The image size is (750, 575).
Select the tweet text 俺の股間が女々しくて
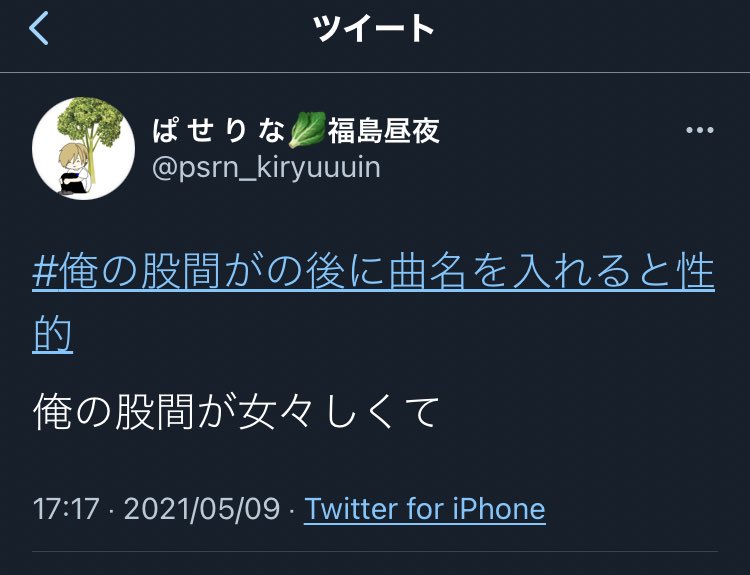(x=236, y=411)
